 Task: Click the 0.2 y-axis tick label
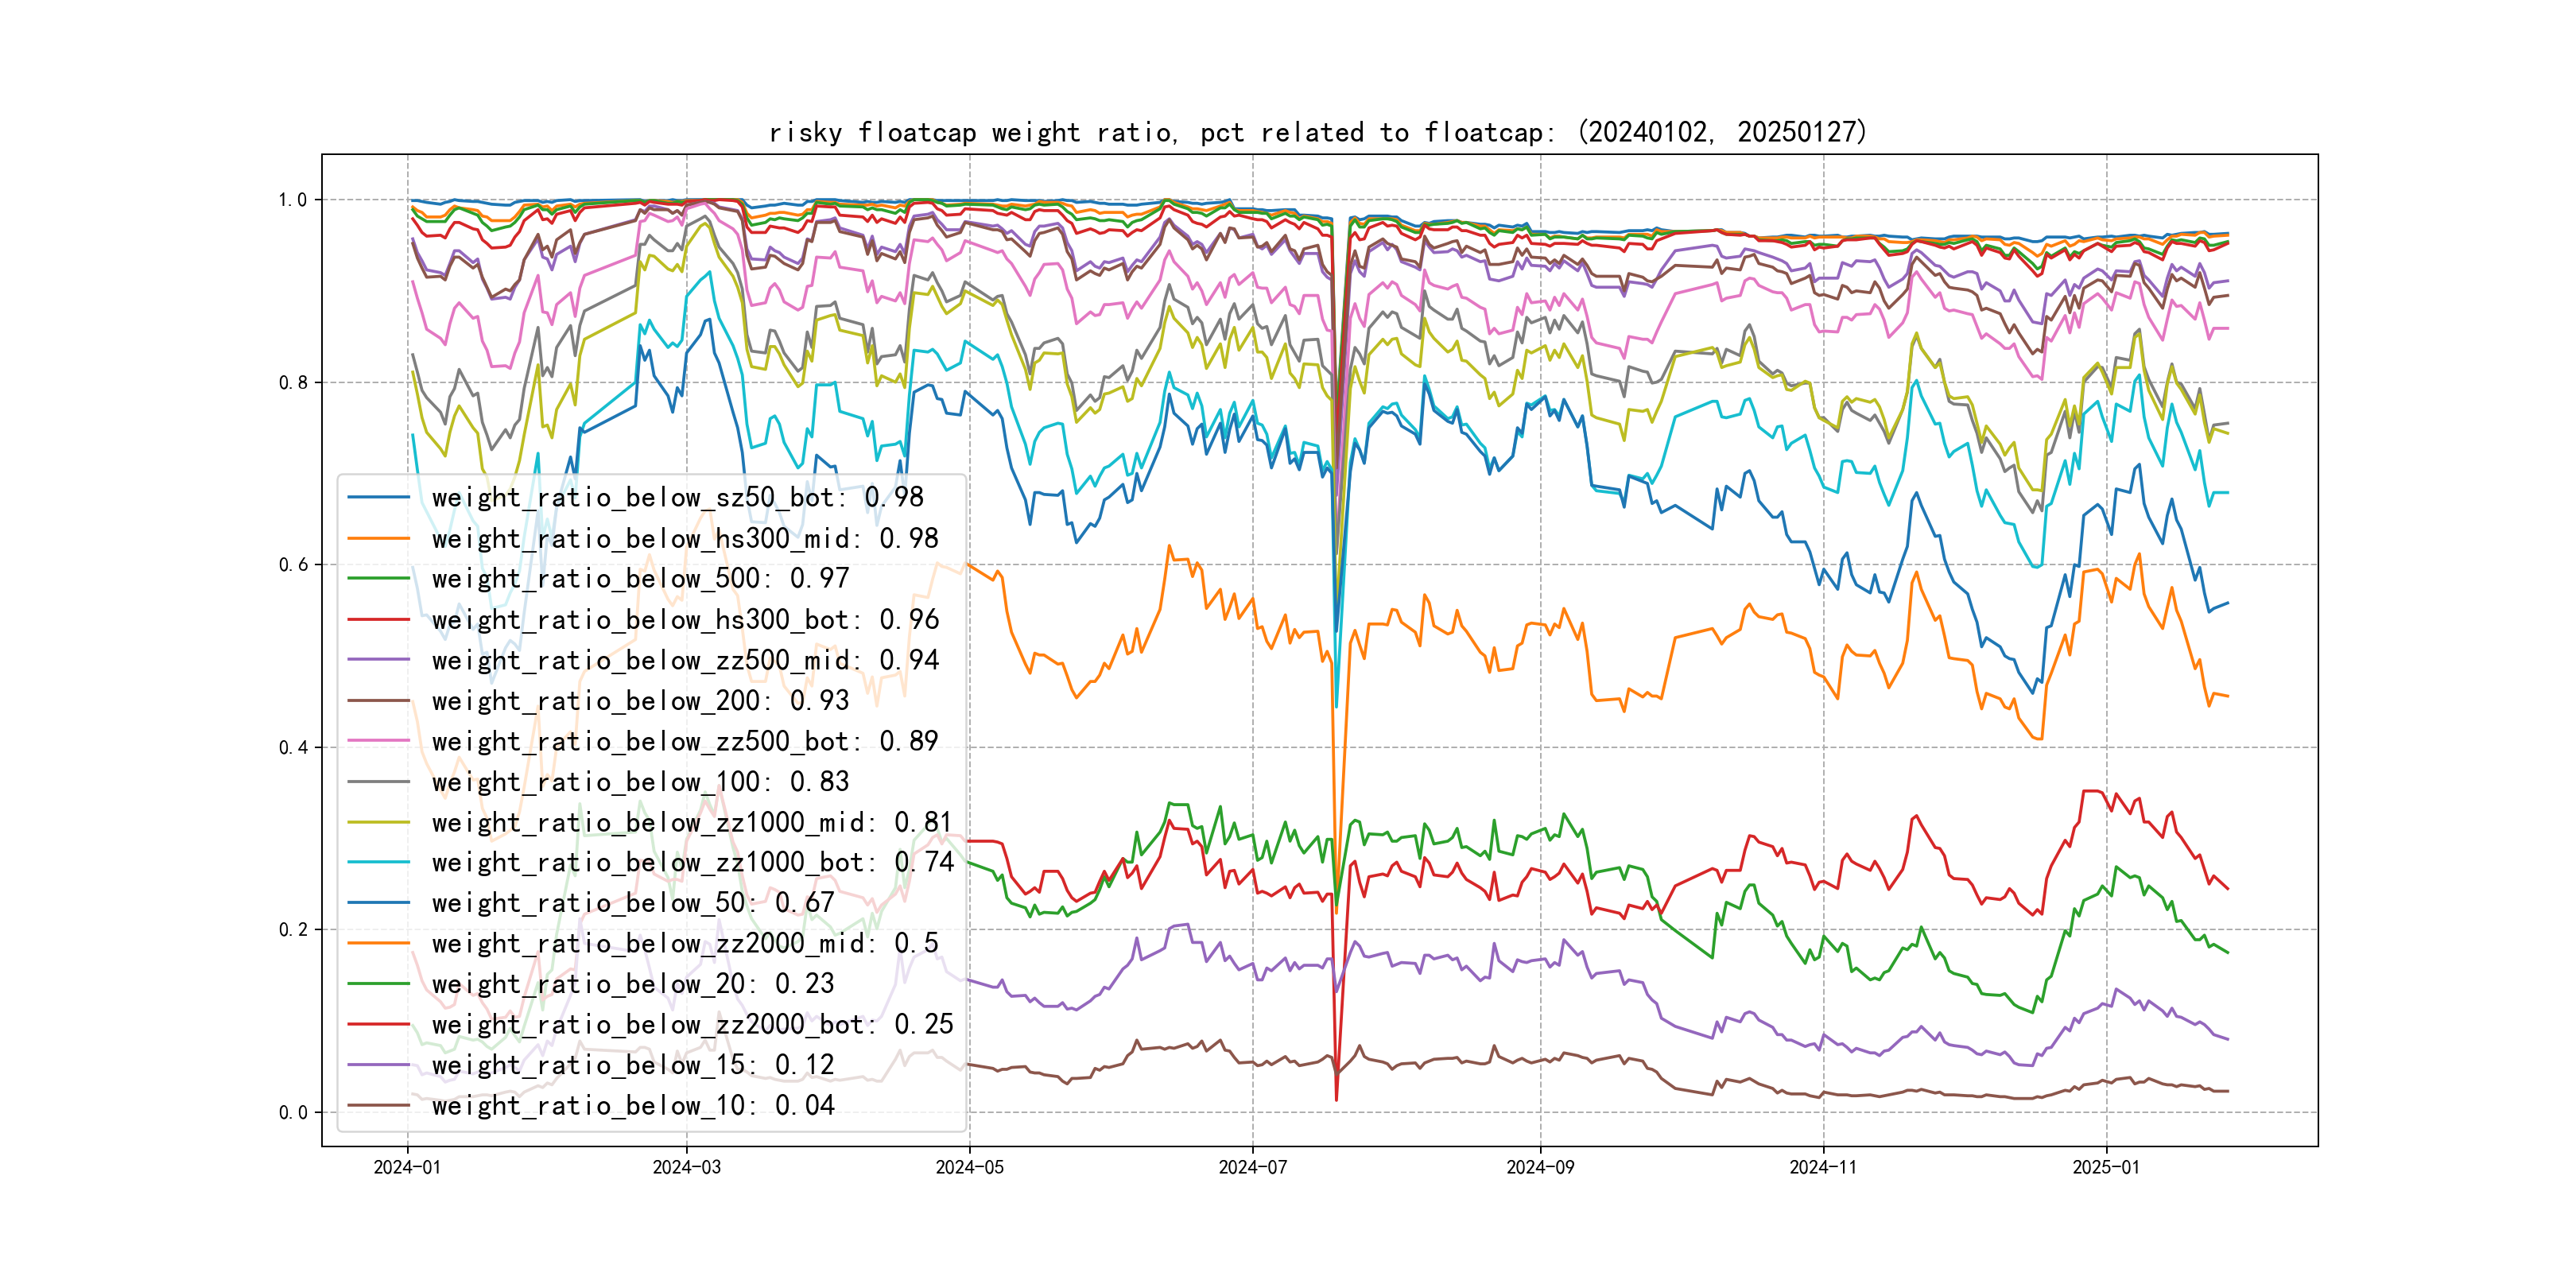292,929
